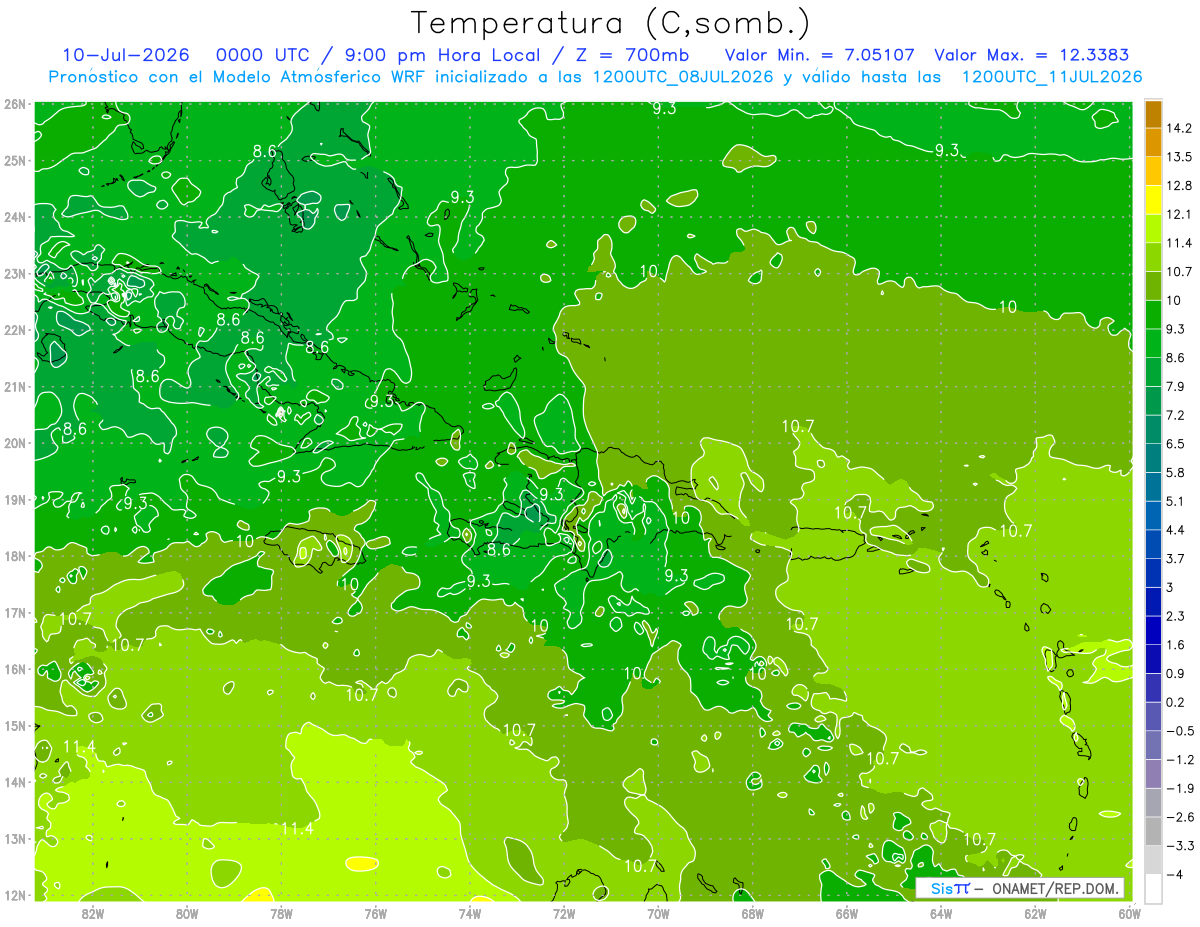This screenshot has width=1200, height=927.
Task: Select the -0.5 value on the color scale
Action: click(x=1179, y=731)
